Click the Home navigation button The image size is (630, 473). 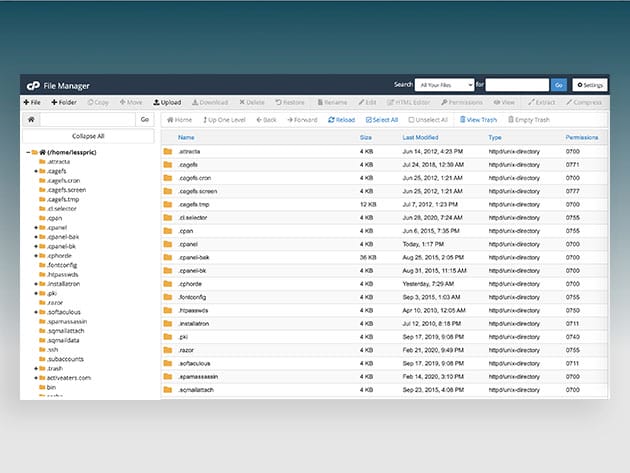(179, 120)
